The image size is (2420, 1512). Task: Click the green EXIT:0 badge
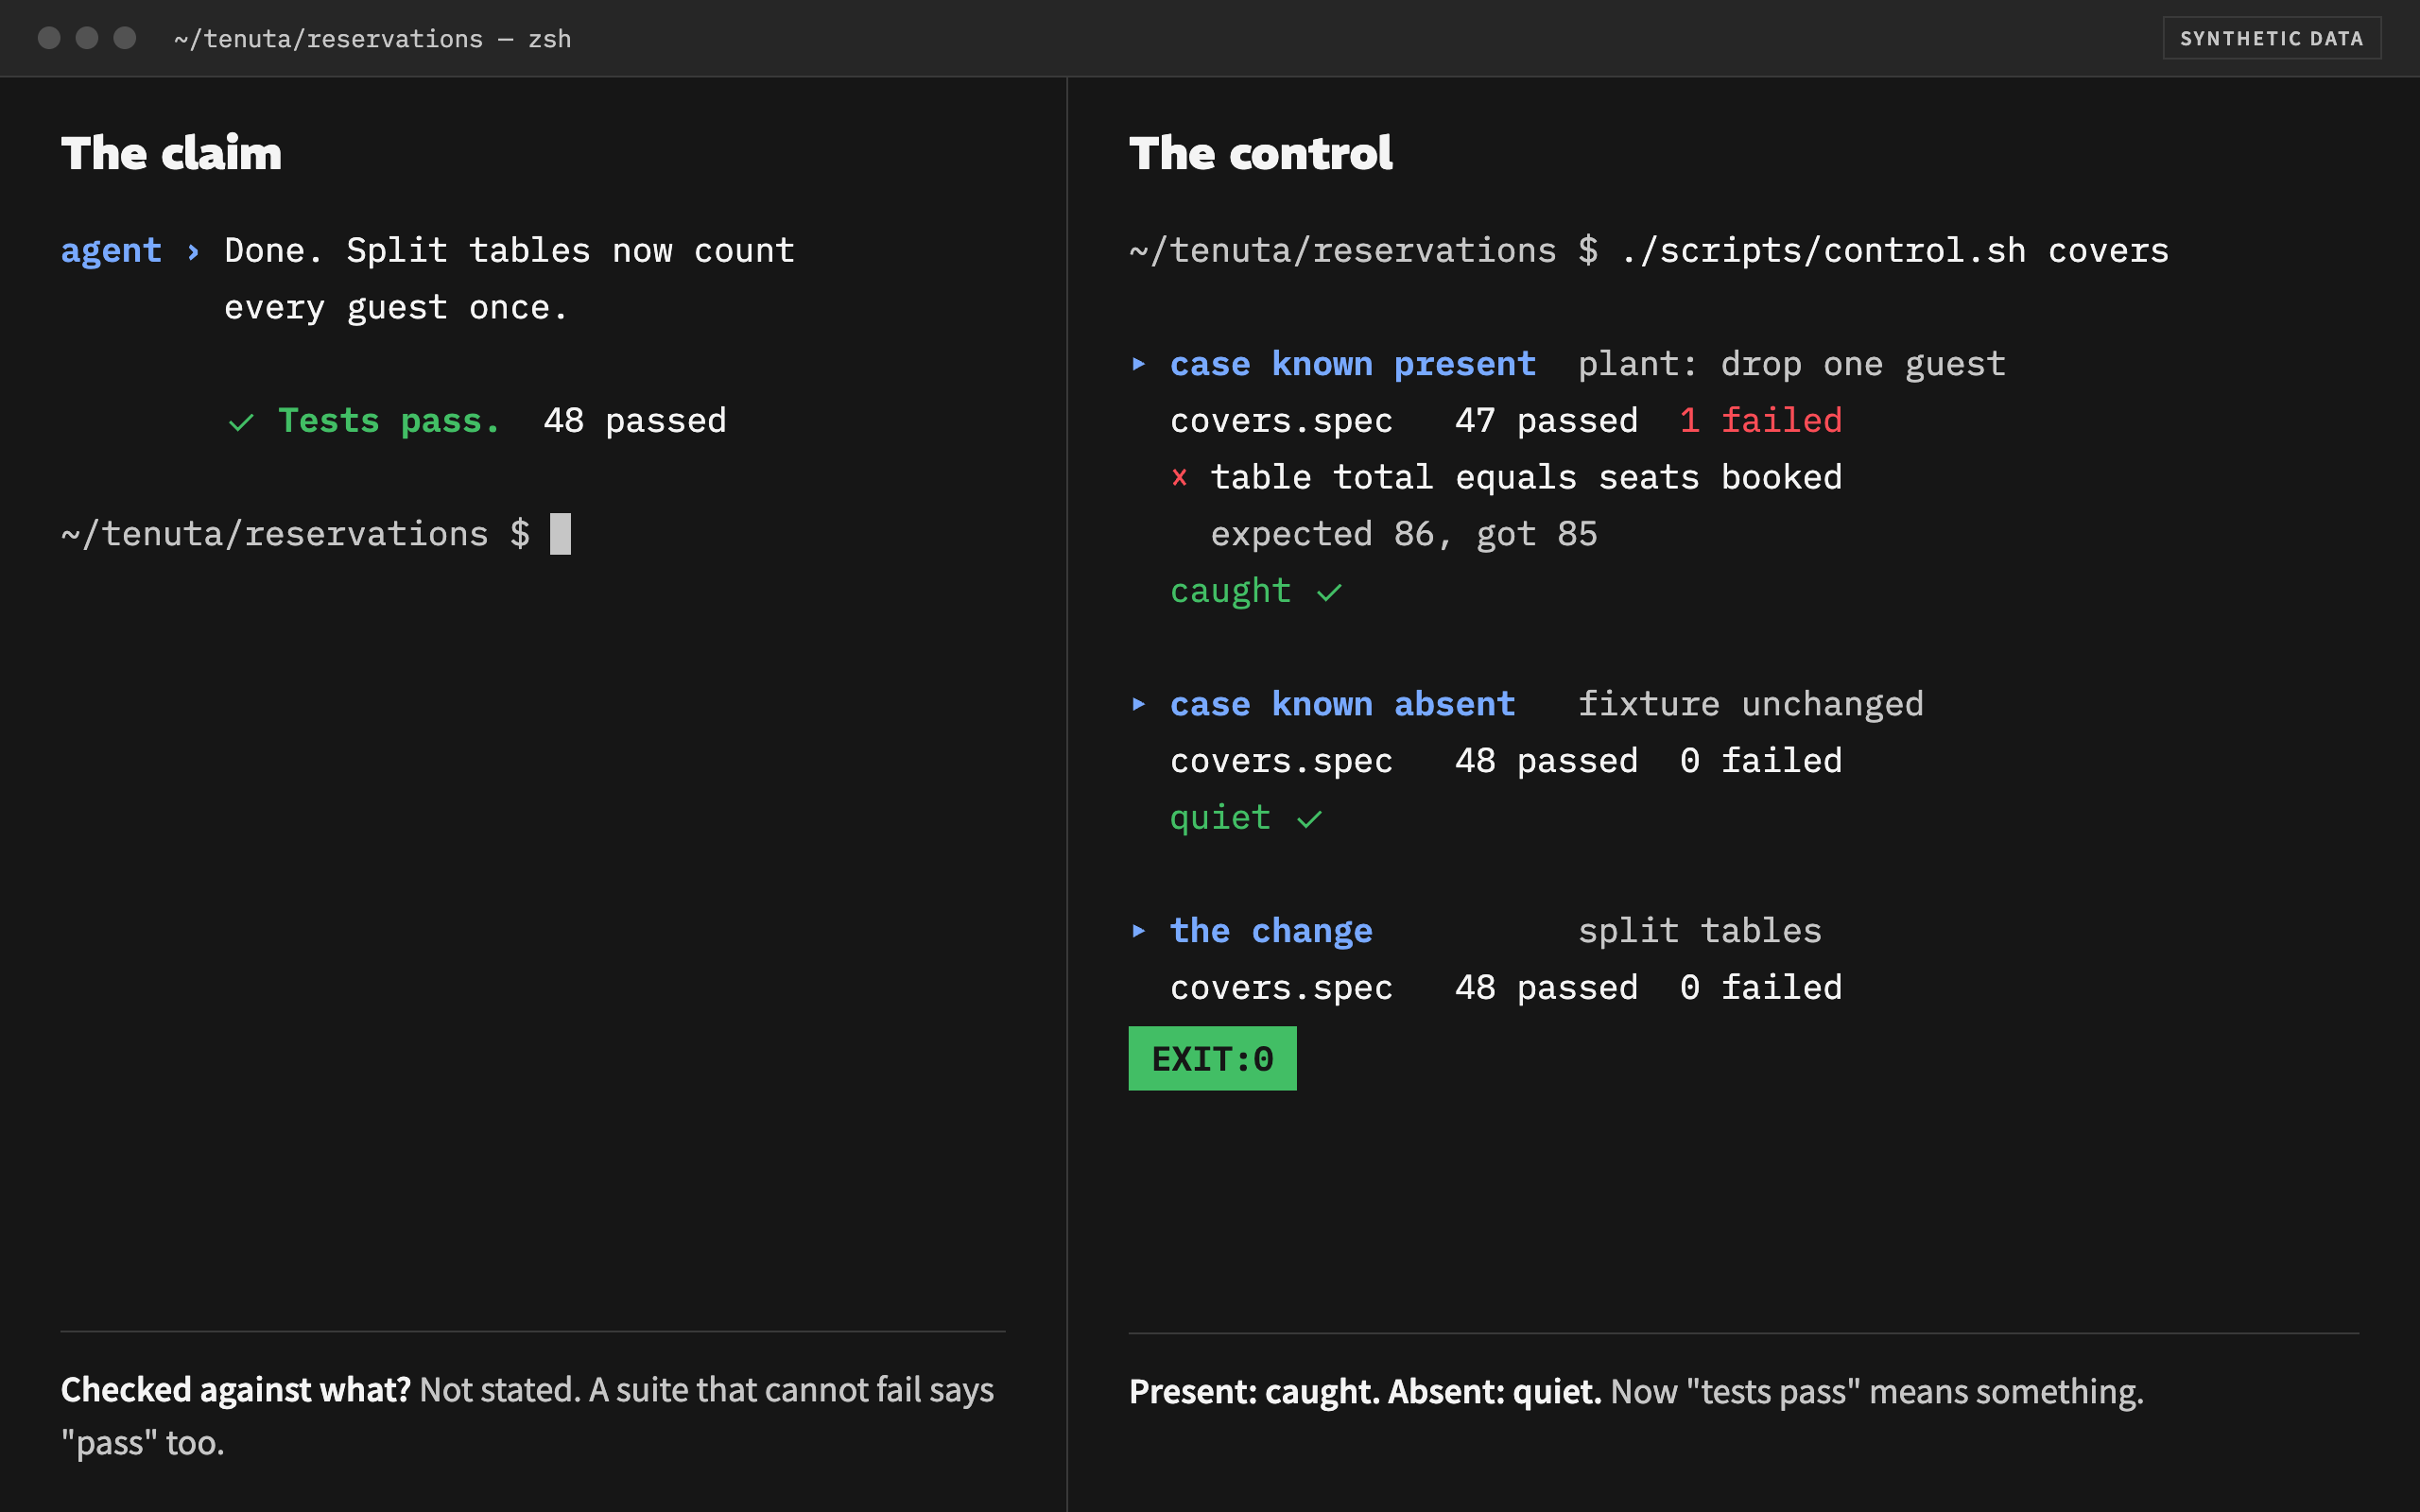(x=1212, y=1058)
